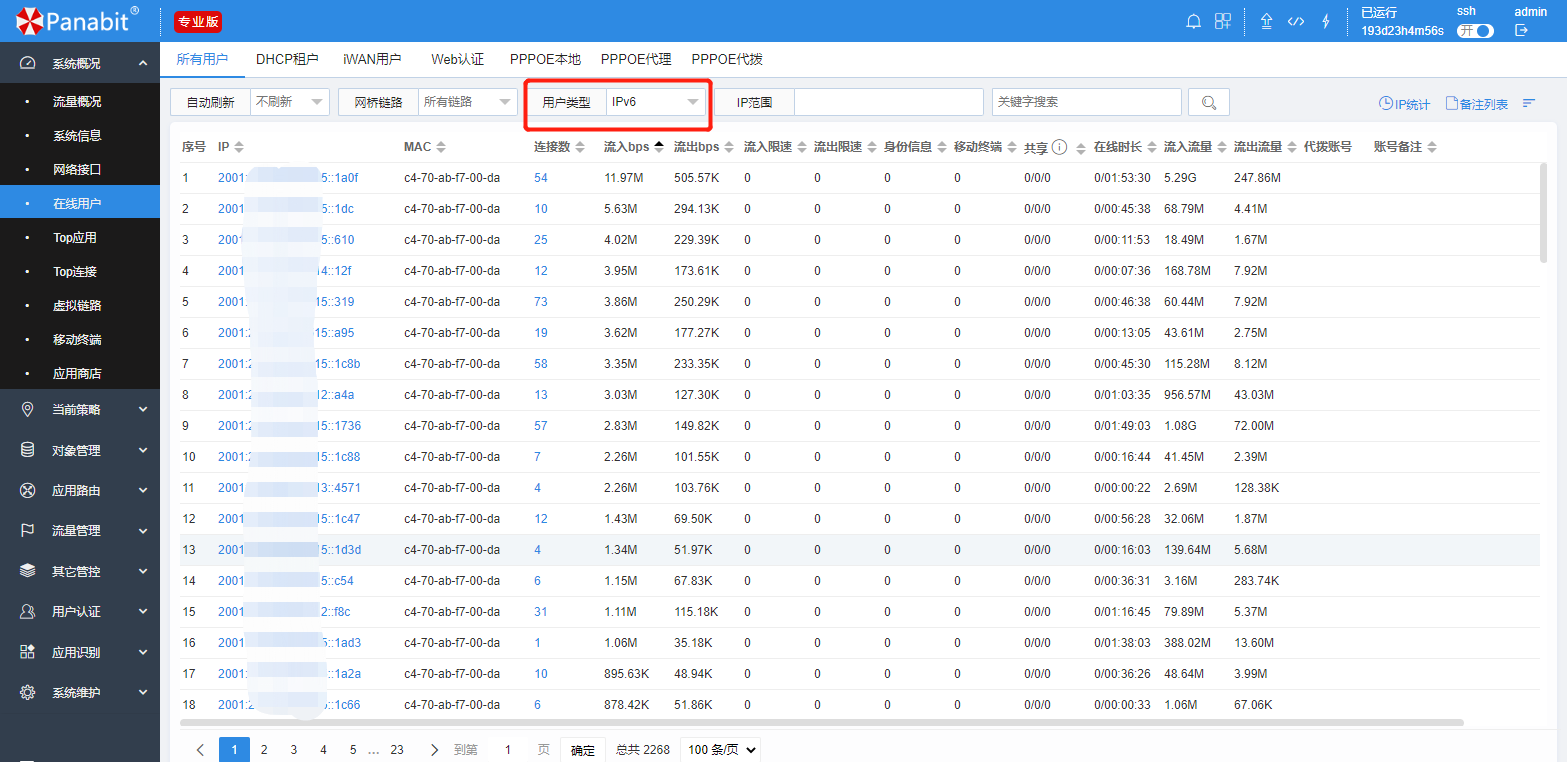Go to next page arrow
1567x762 pixels.
434,750
